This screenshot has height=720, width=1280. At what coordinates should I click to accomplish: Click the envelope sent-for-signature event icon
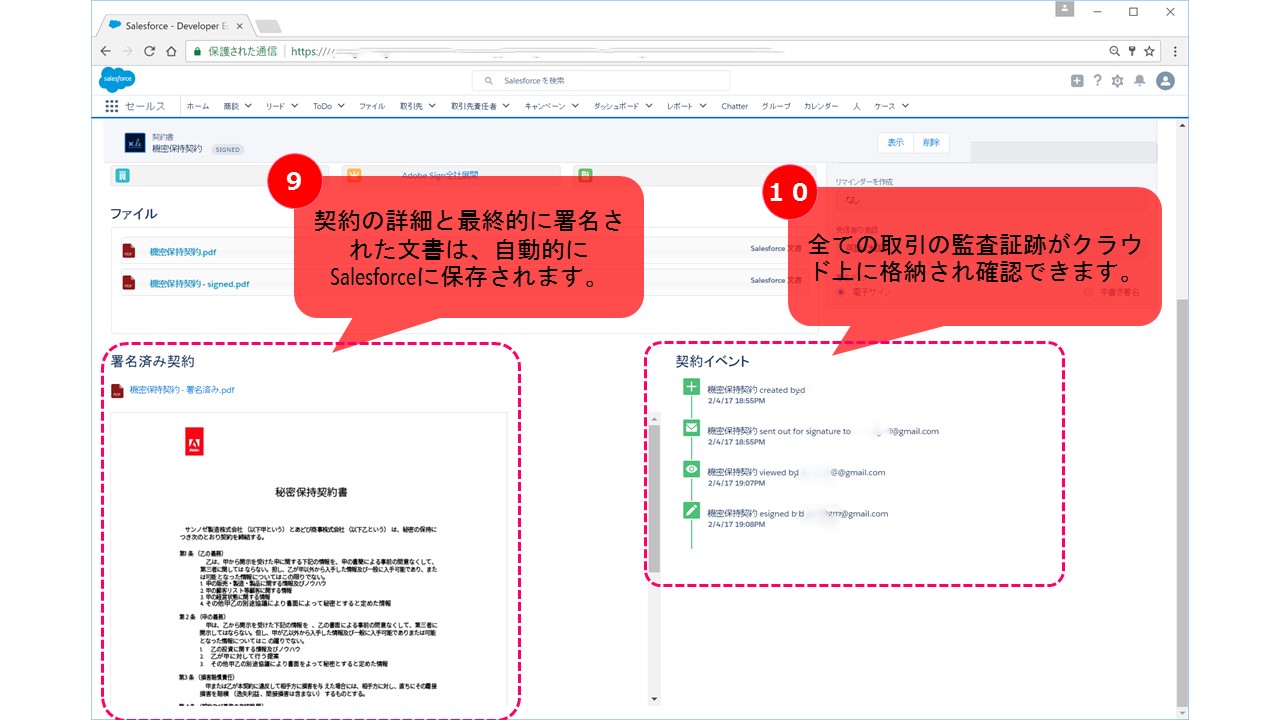click(x=691, y=428)
